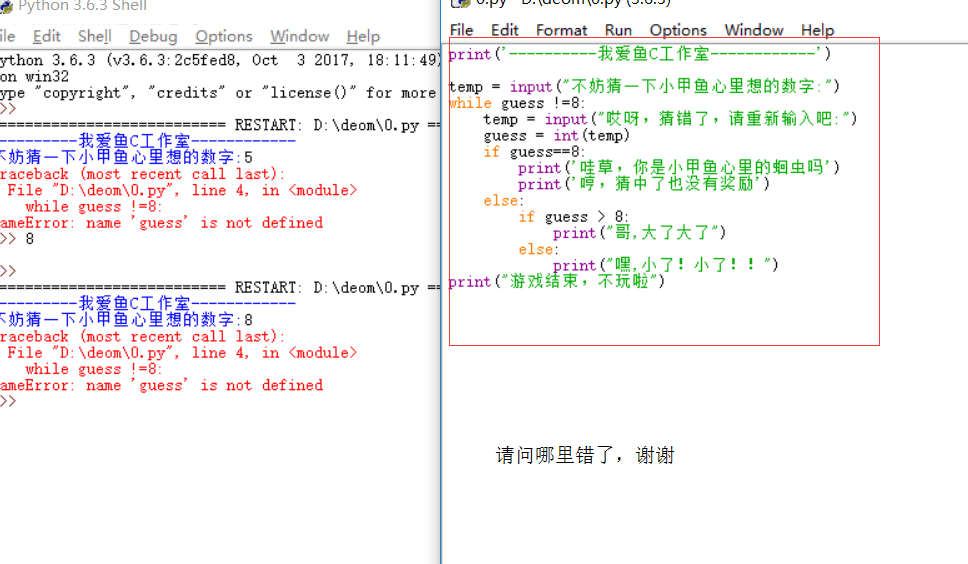Click the 'guess = int(temp)' code line
Screen dimensions: 968x564
pos(556,135)
